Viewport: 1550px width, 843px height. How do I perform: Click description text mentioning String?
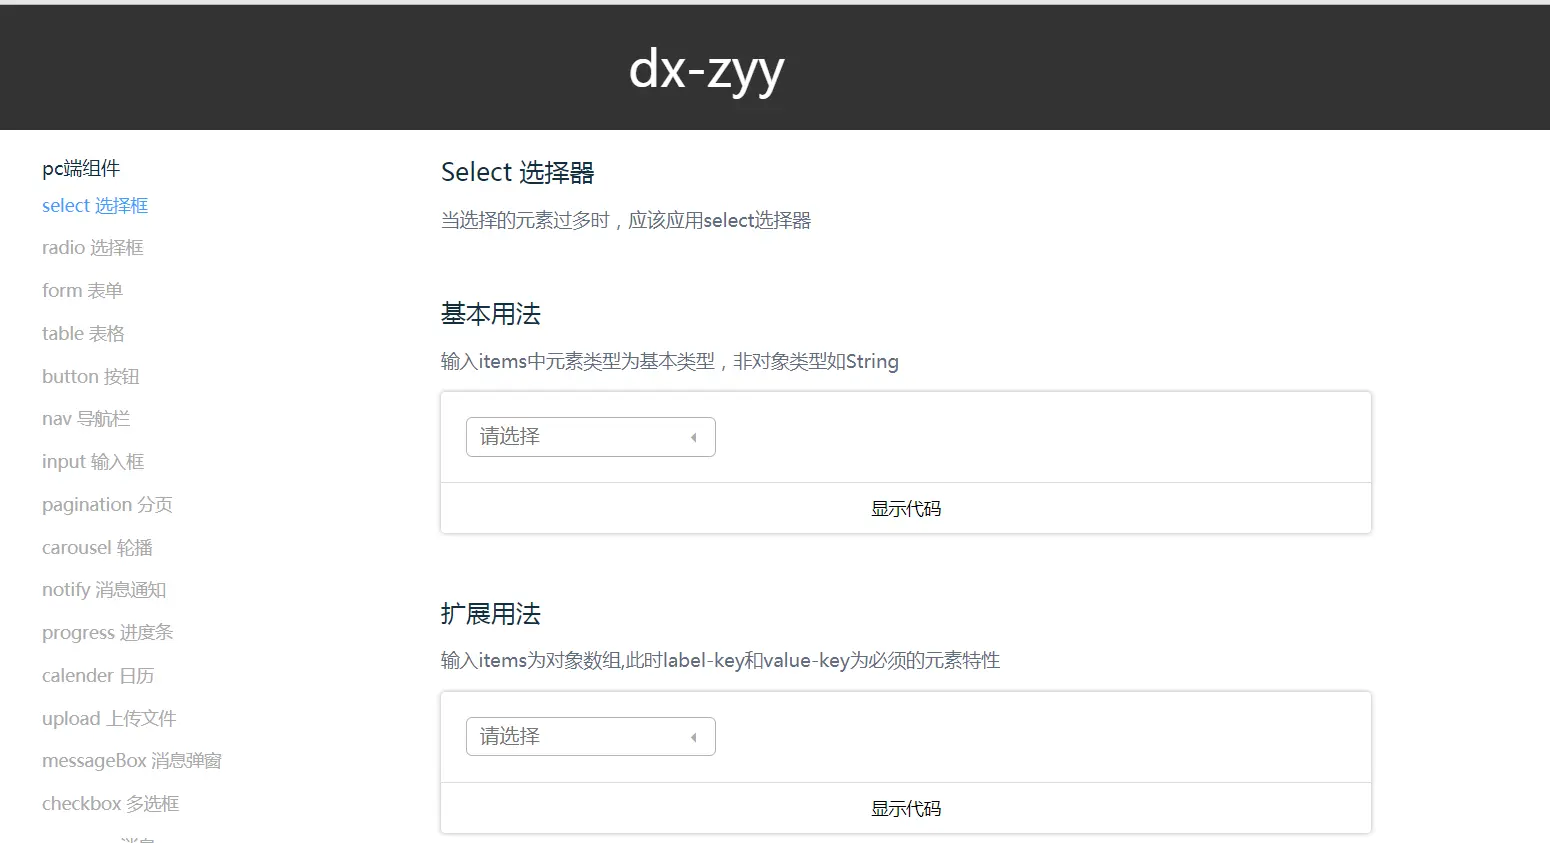click(x=670, y=362)
